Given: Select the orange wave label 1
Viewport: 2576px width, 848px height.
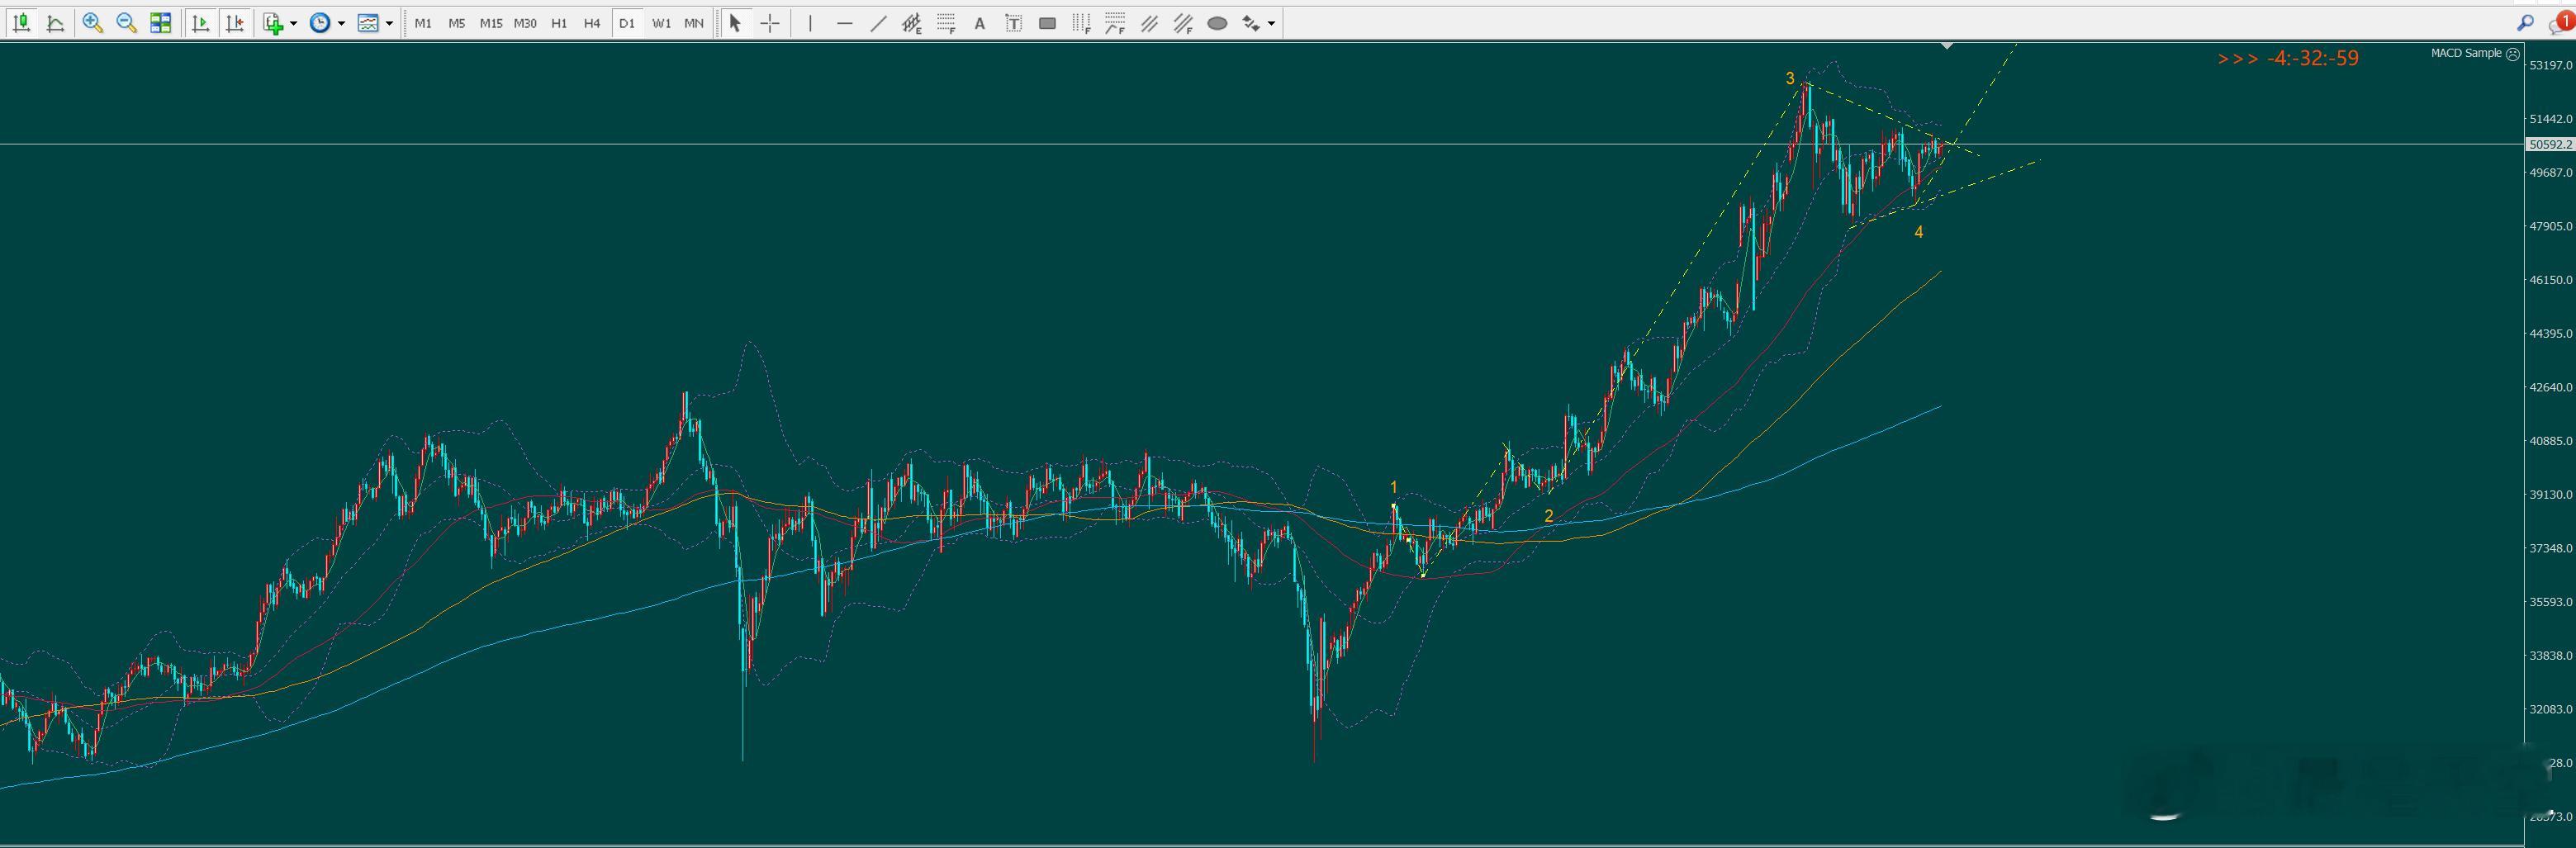Looking at the screenshot, I should click(x=1393, y=488).
